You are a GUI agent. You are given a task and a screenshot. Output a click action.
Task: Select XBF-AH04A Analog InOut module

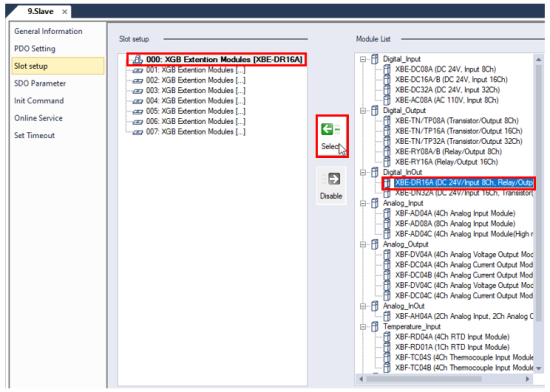[464, 316]
